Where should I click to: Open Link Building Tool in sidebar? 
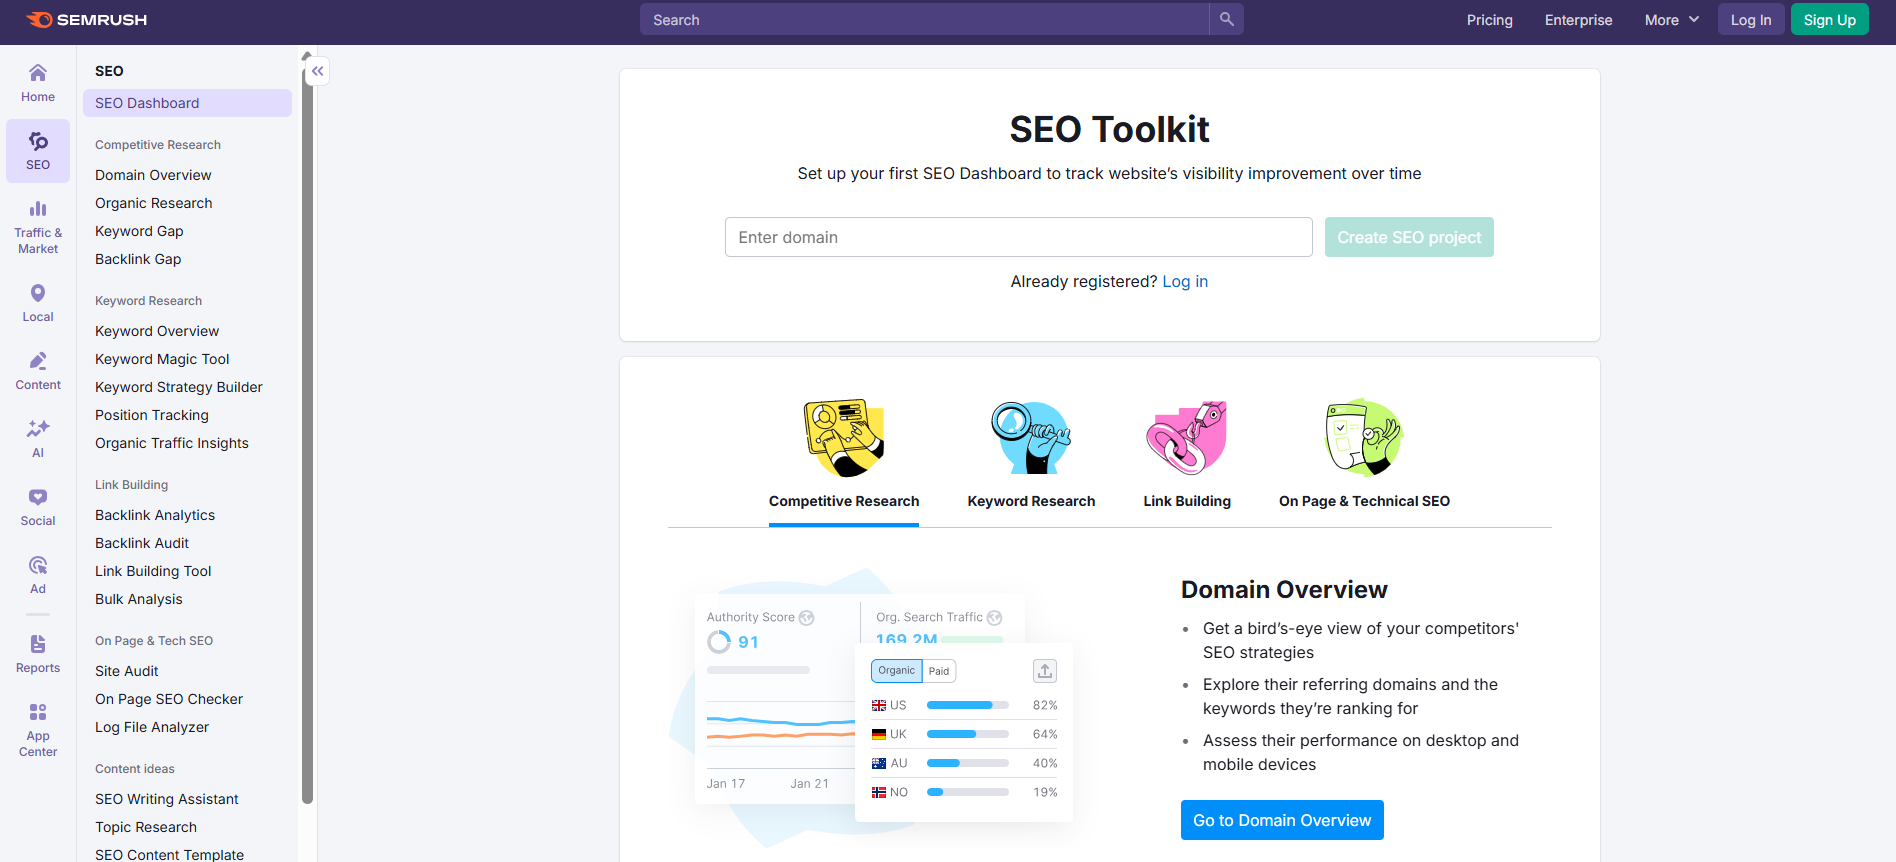pos(153,571)
